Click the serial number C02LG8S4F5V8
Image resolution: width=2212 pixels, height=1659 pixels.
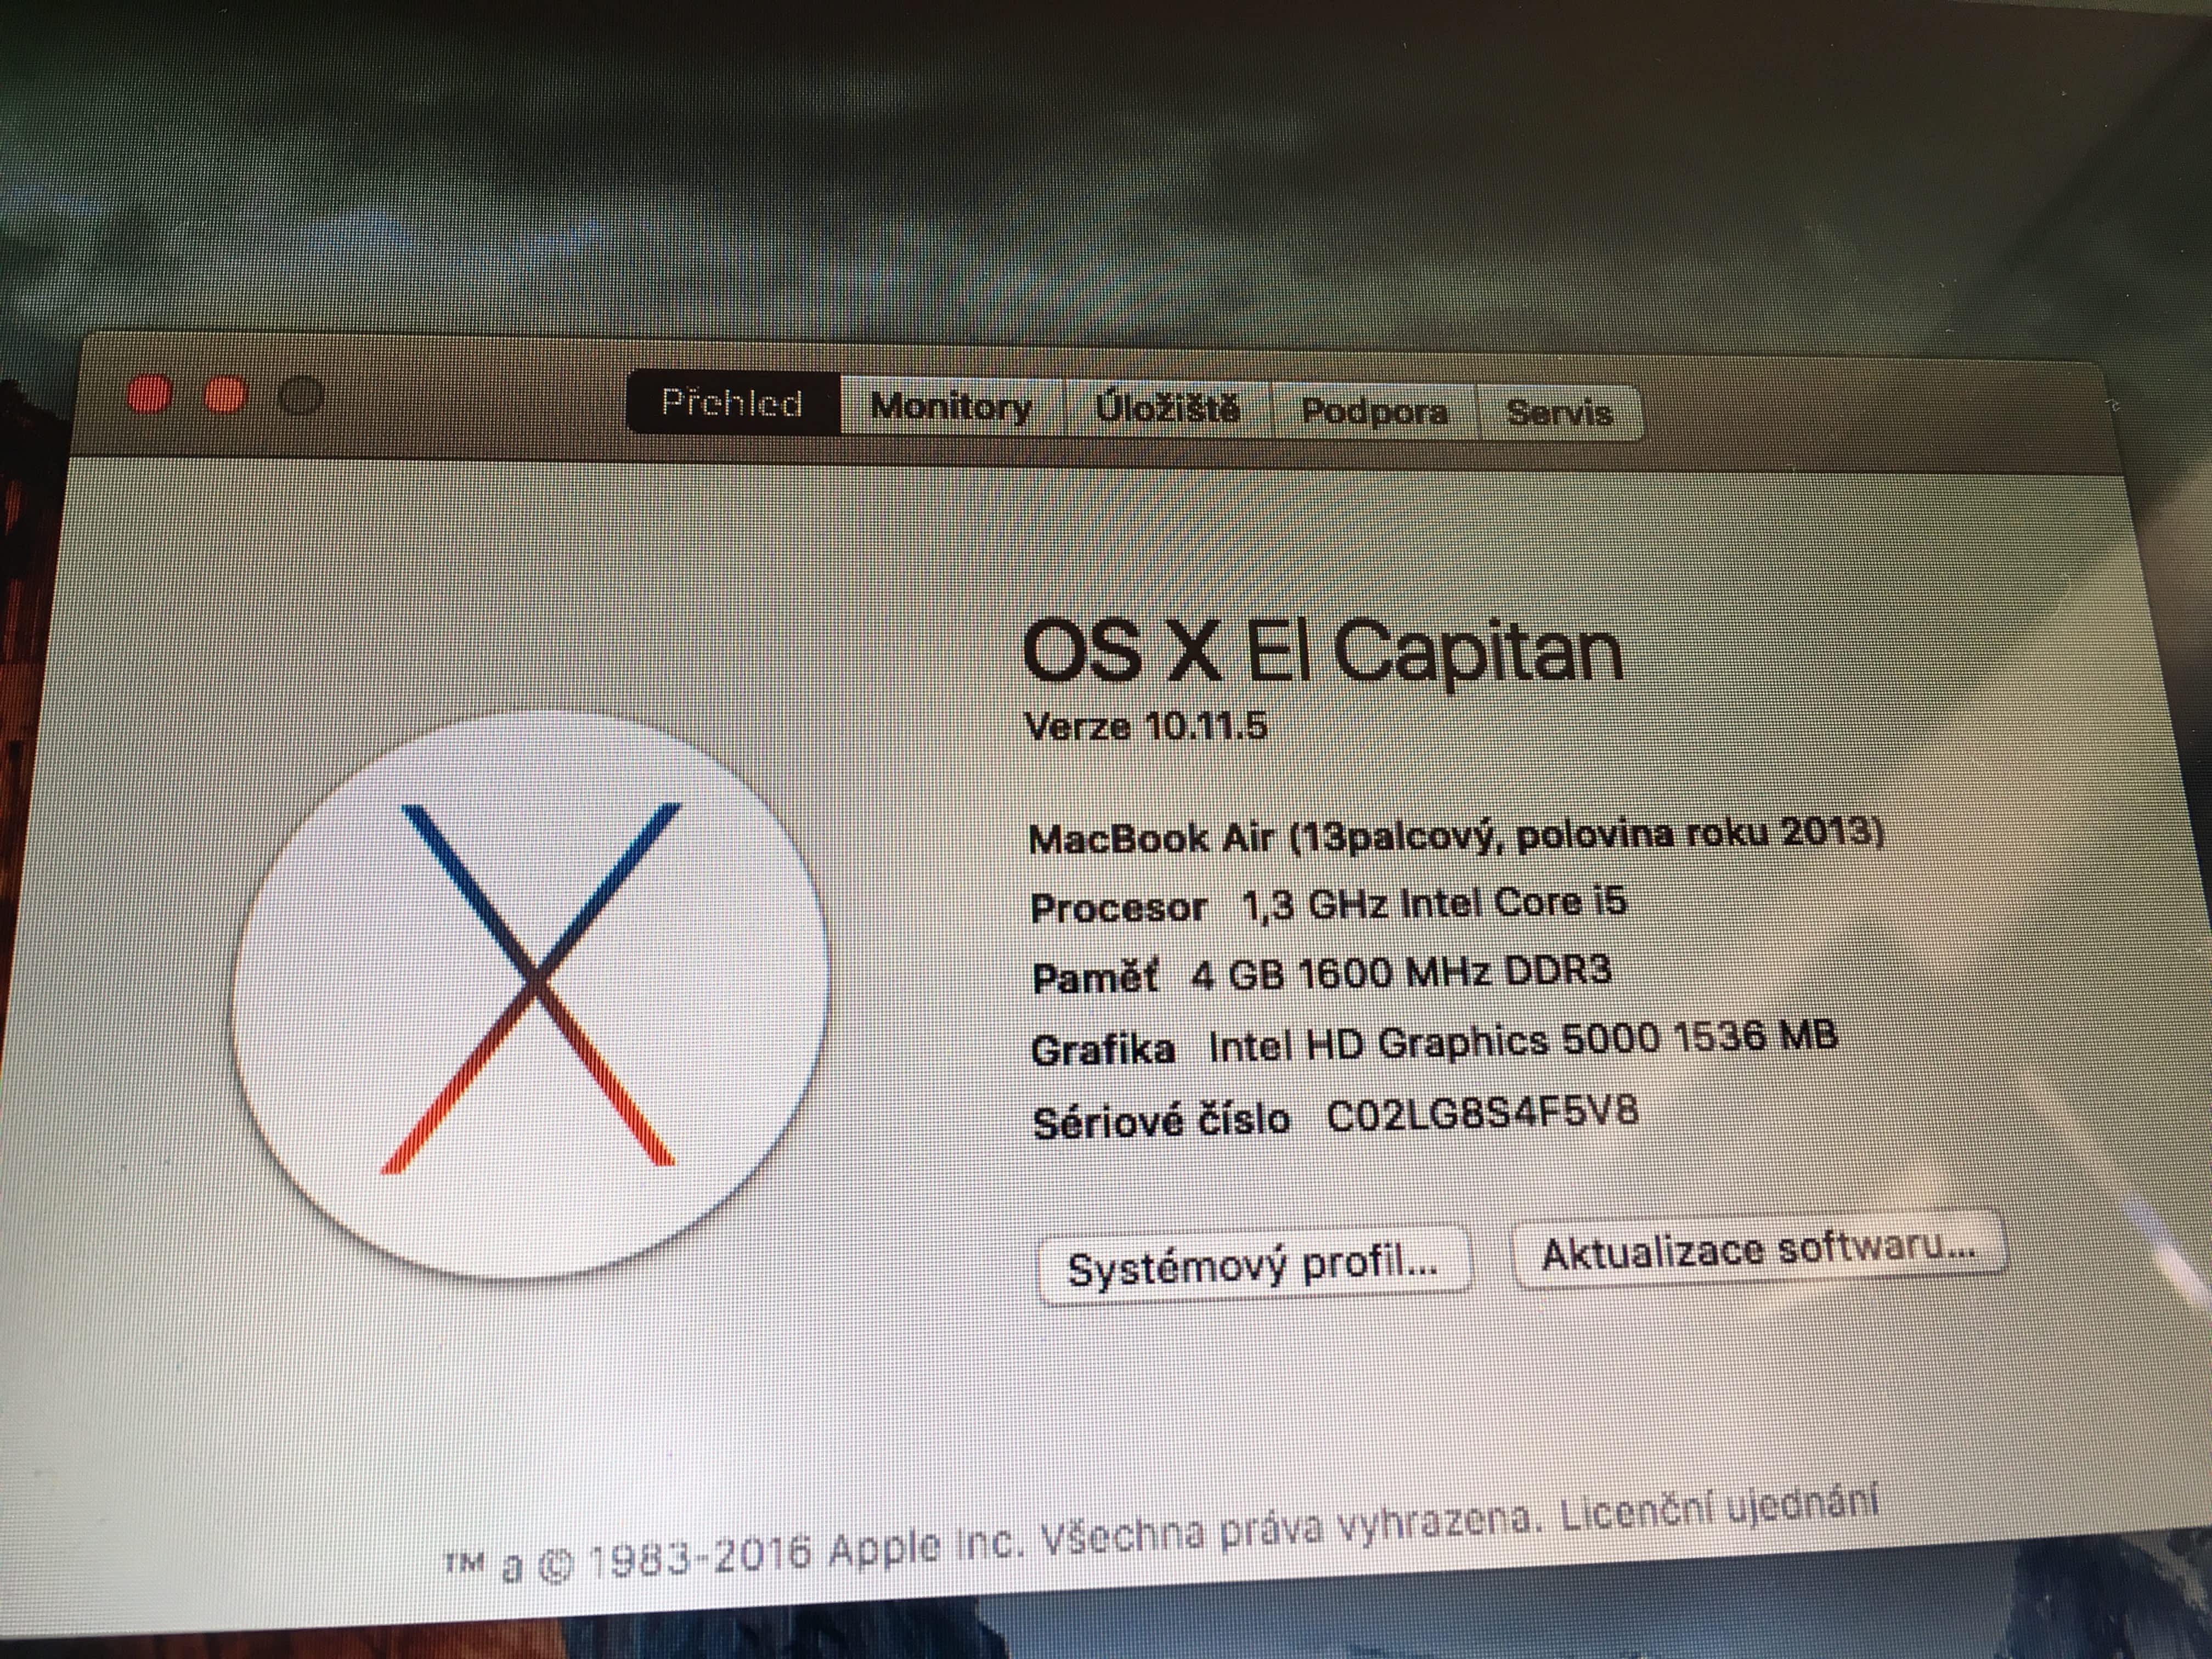[x=1482, y=1114]
